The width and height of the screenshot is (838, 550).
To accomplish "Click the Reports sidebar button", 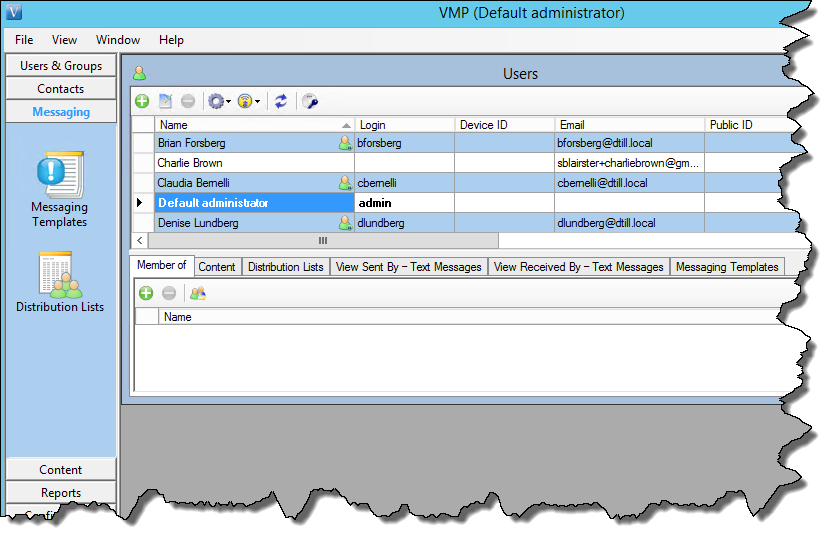I will point(61,493).
